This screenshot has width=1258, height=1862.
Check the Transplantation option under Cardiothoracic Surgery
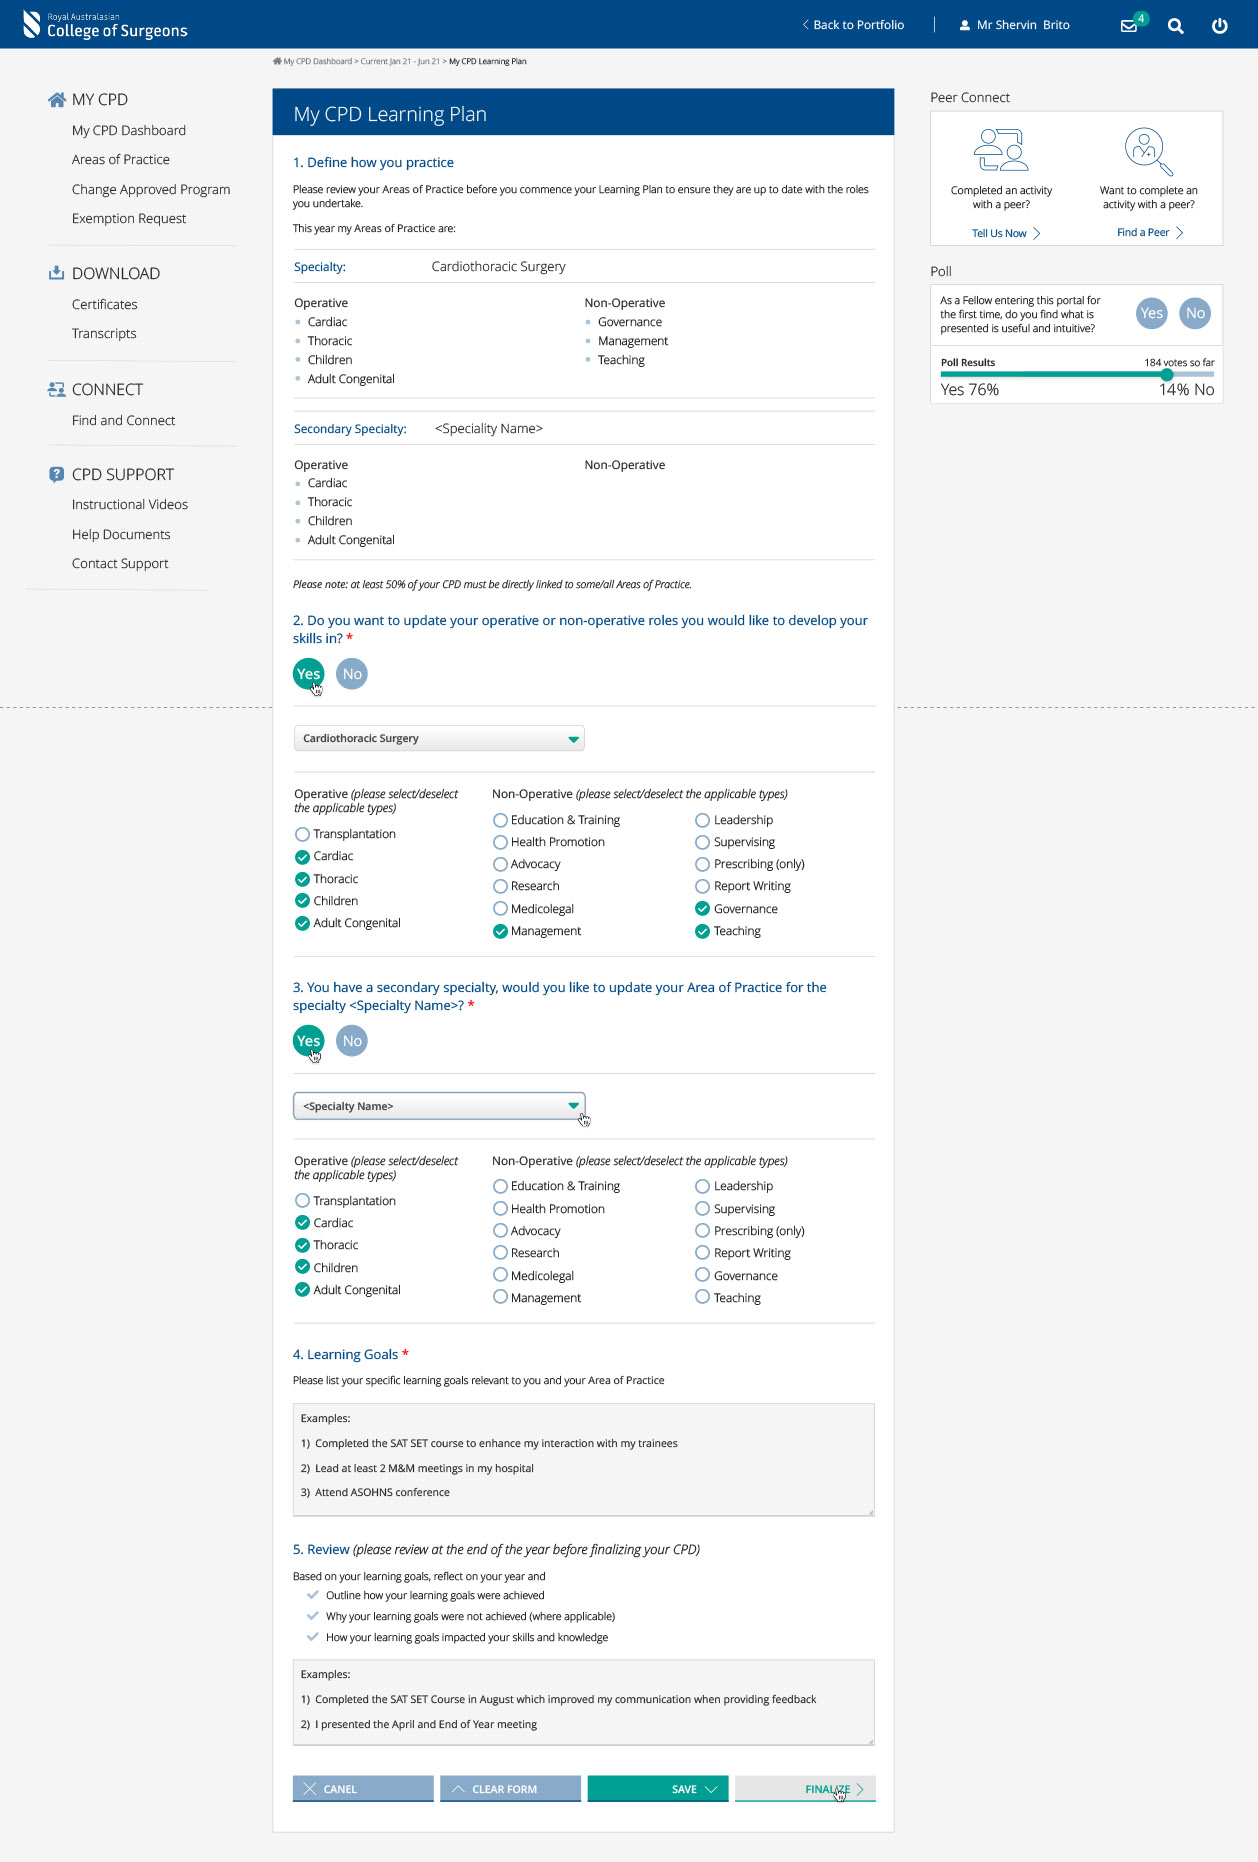302,834
